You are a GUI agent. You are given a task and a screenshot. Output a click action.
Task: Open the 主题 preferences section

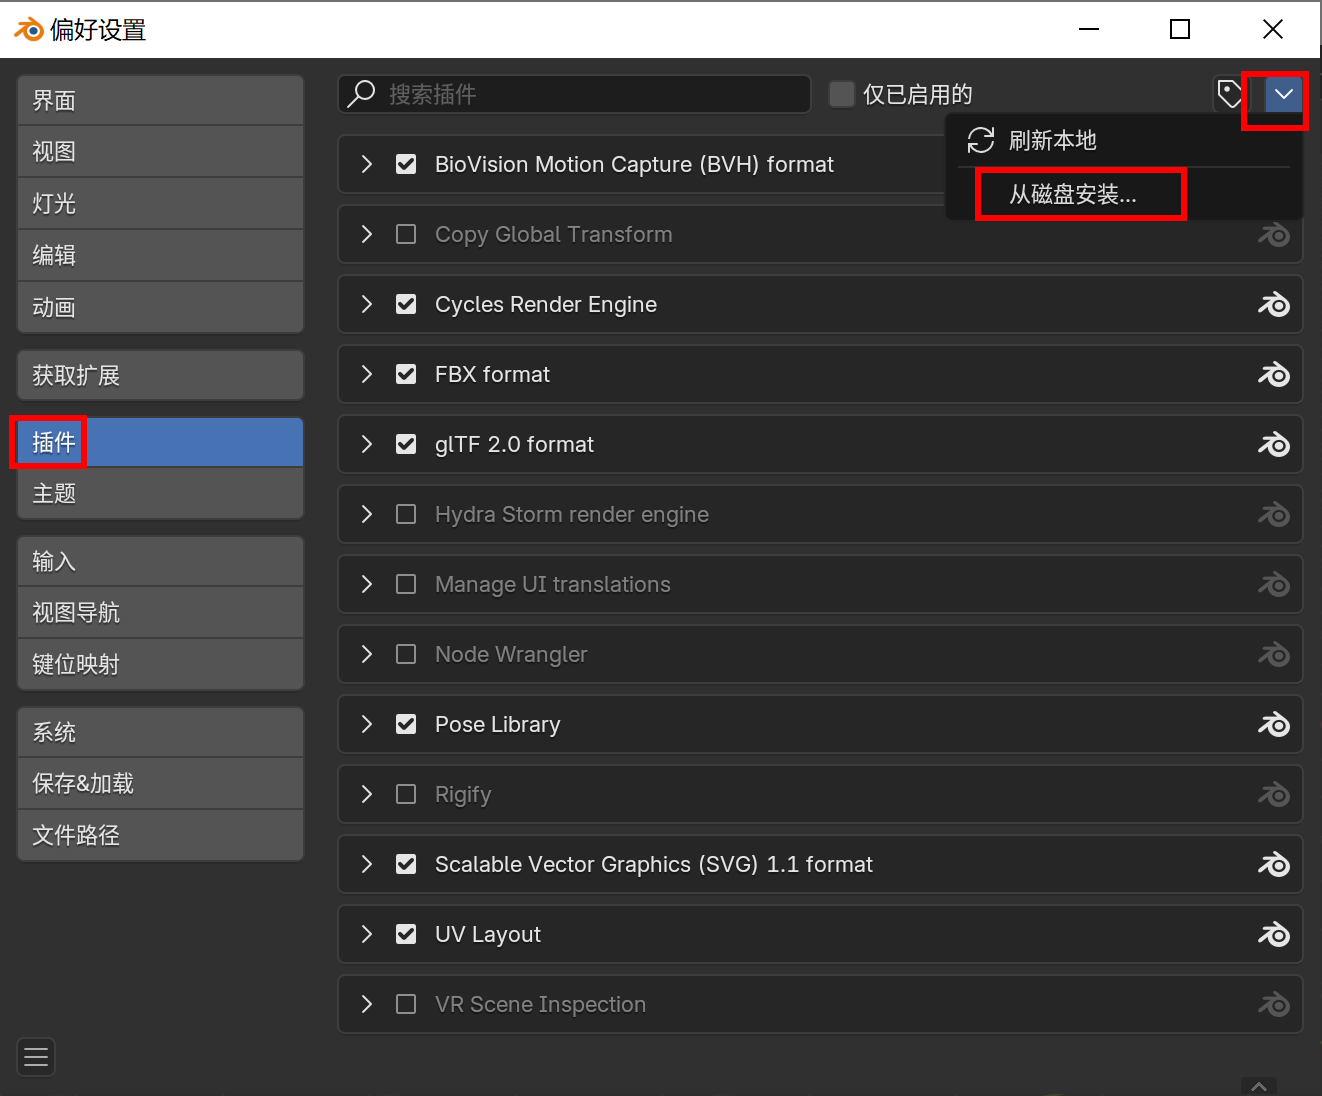coord(160,493)
